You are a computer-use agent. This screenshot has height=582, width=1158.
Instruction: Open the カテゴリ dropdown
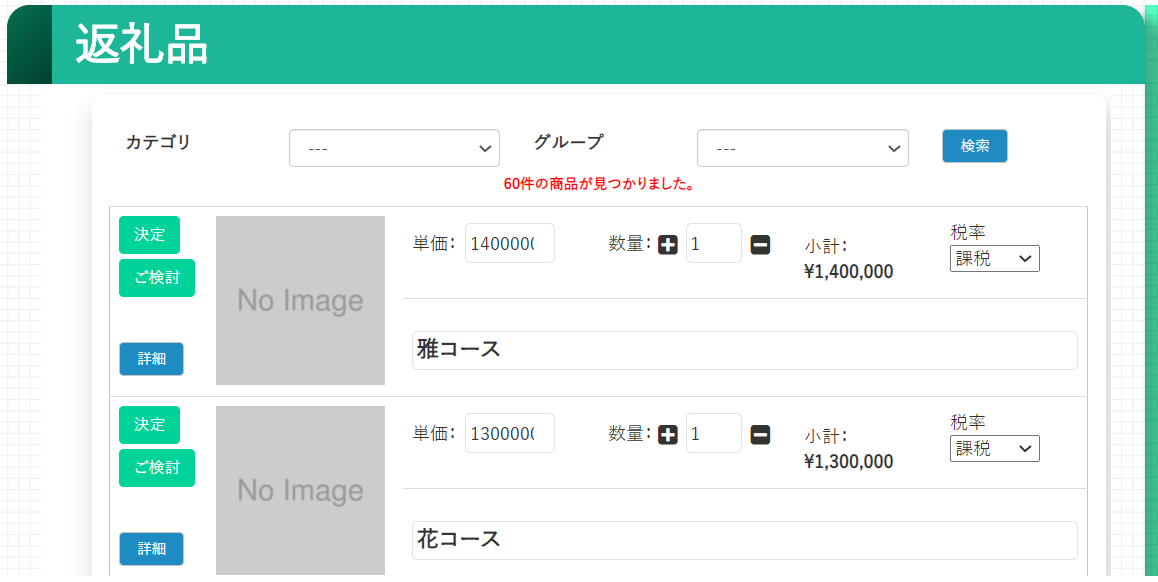coord(394,148)
